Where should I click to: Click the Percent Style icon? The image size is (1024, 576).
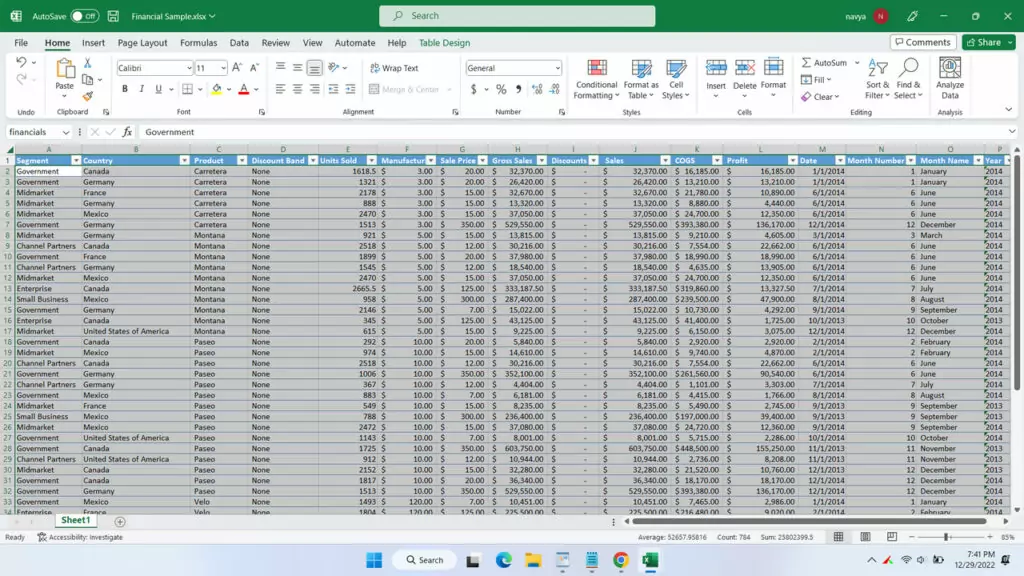click(x=501, y=89)
